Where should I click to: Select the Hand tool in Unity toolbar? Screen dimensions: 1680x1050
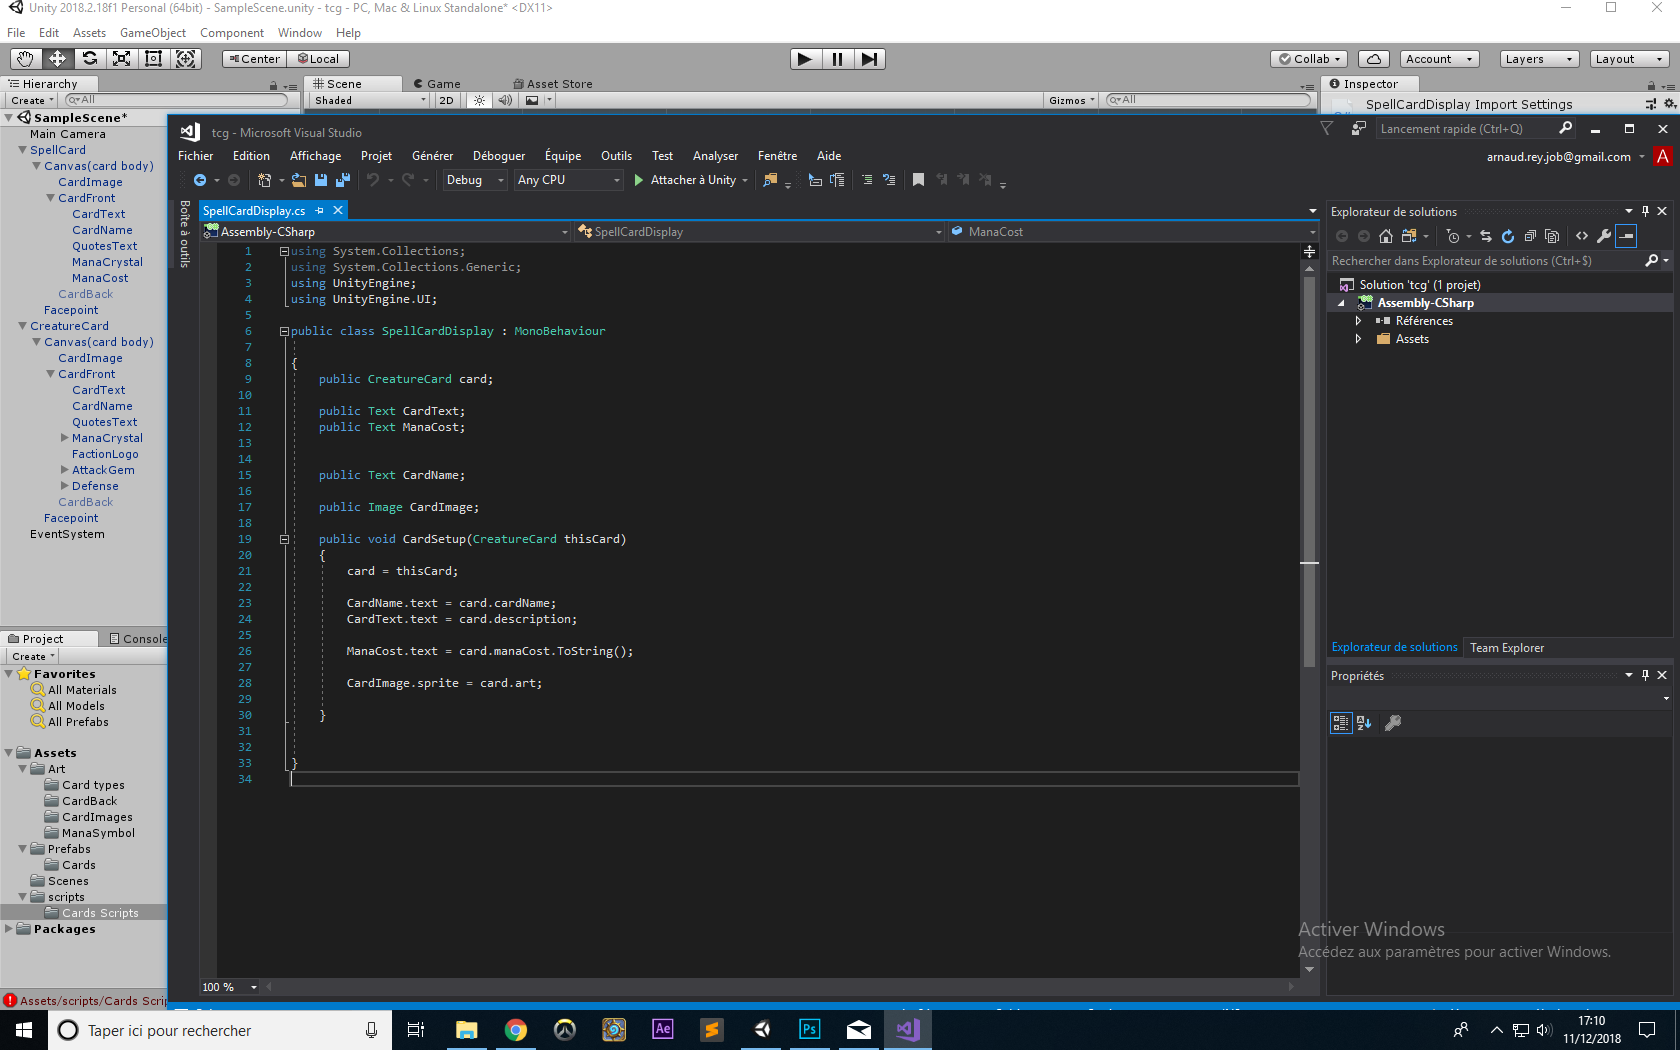coord(24,58)
